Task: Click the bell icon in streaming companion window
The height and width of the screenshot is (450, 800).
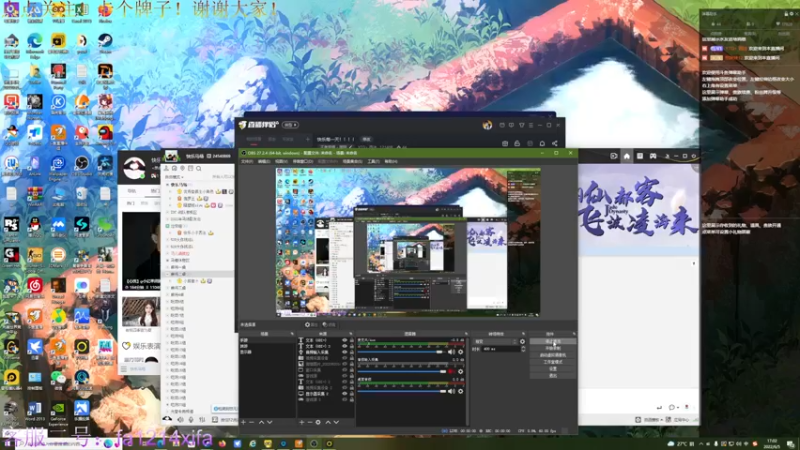Action: coord(542,144)
